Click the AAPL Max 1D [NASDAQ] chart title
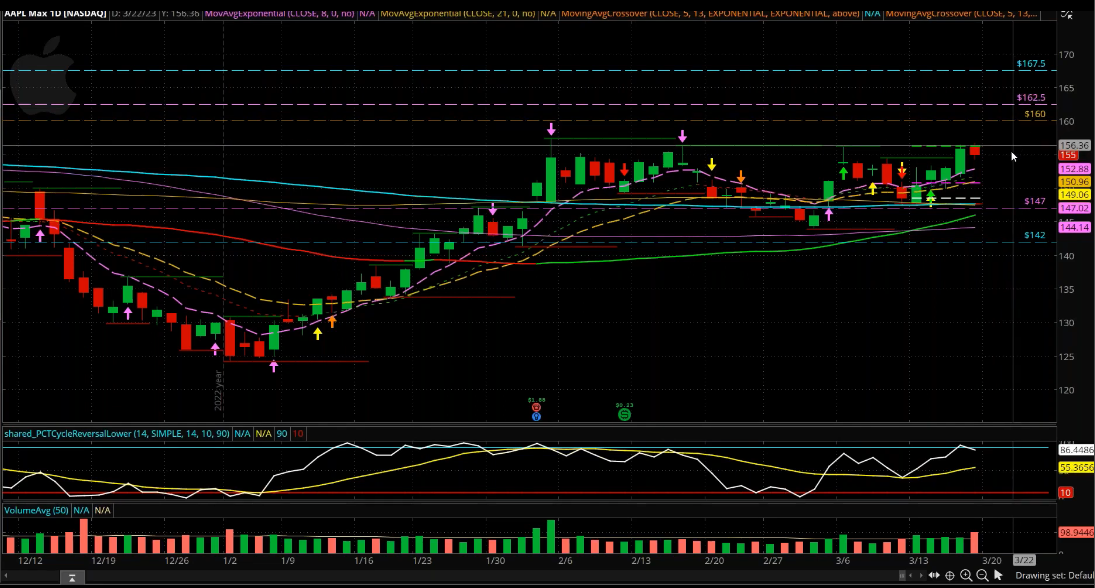The width and height of the screenshot is (1095, 588). [x=54, y=13]
